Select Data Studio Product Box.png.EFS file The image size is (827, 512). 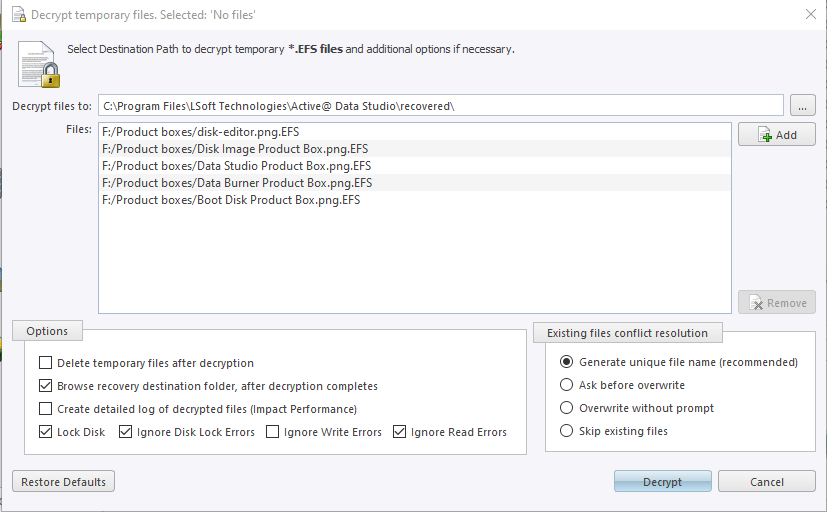(x=415, y=166)
